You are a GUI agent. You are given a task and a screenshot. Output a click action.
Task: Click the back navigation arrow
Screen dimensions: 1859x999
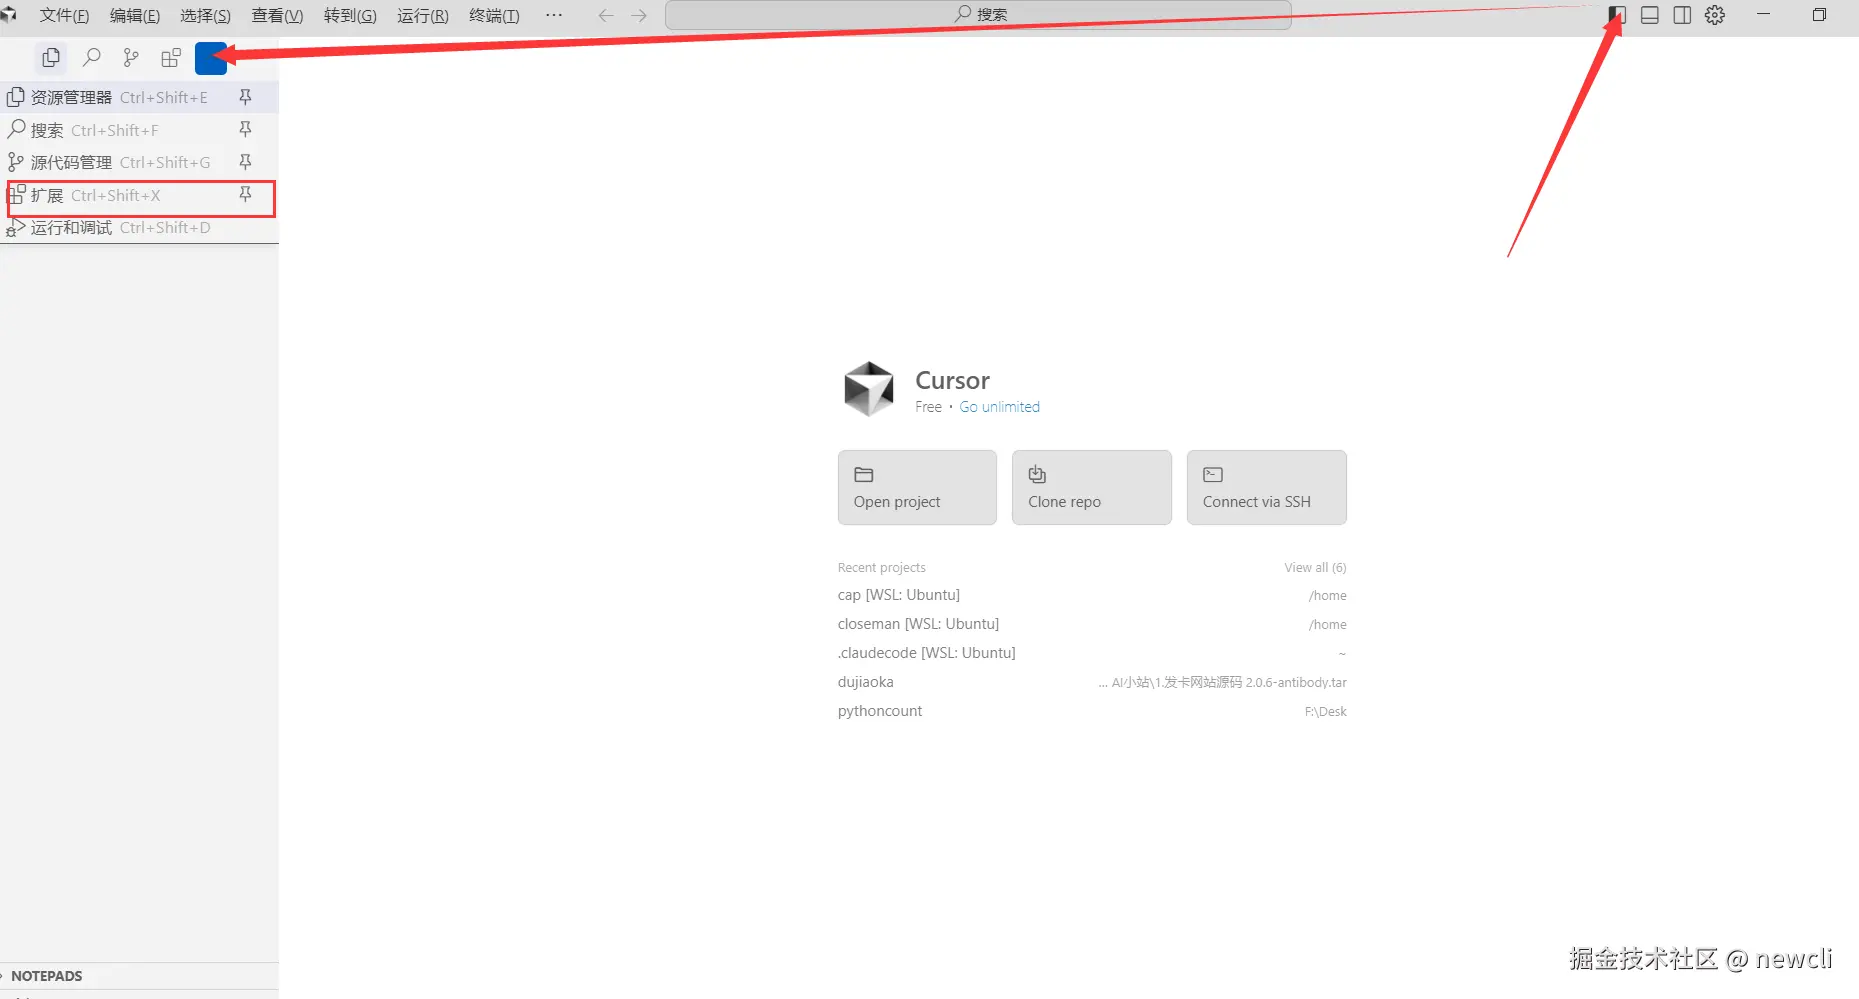coord(606,15)
